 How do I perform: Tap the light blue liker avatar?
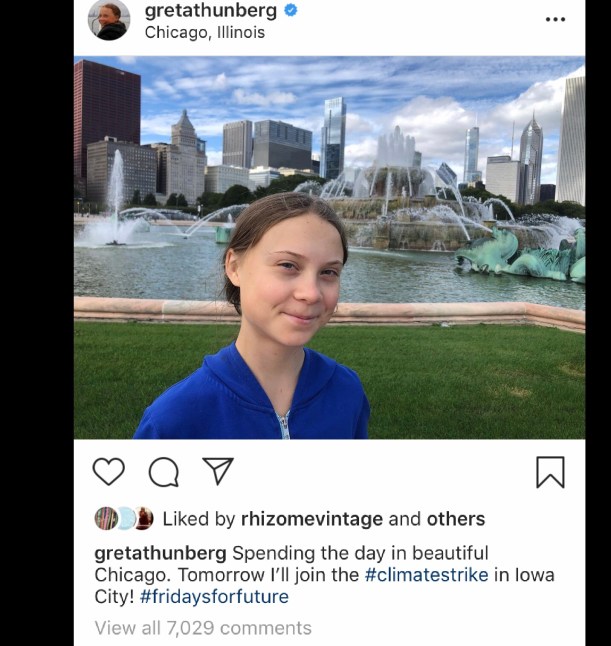(127, 518)
